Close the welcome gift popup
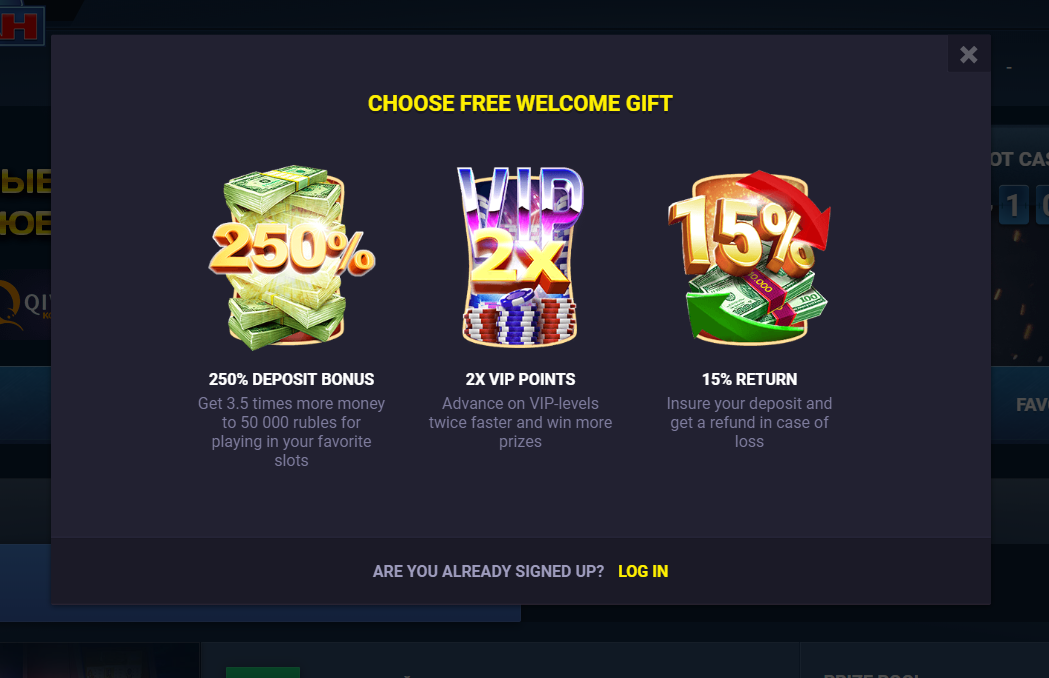The width and height of the screenshot is (1049, 678). (969, 54)
